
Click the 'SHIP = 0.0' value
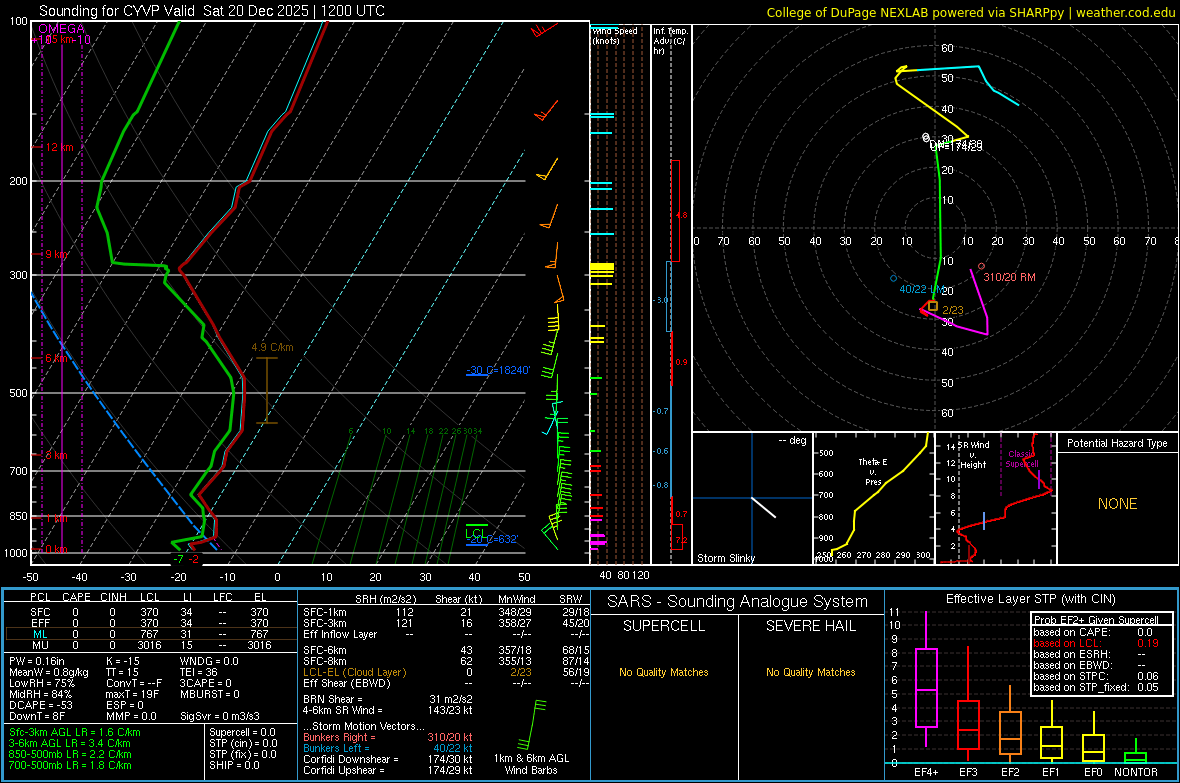click(x=234, y=766)
